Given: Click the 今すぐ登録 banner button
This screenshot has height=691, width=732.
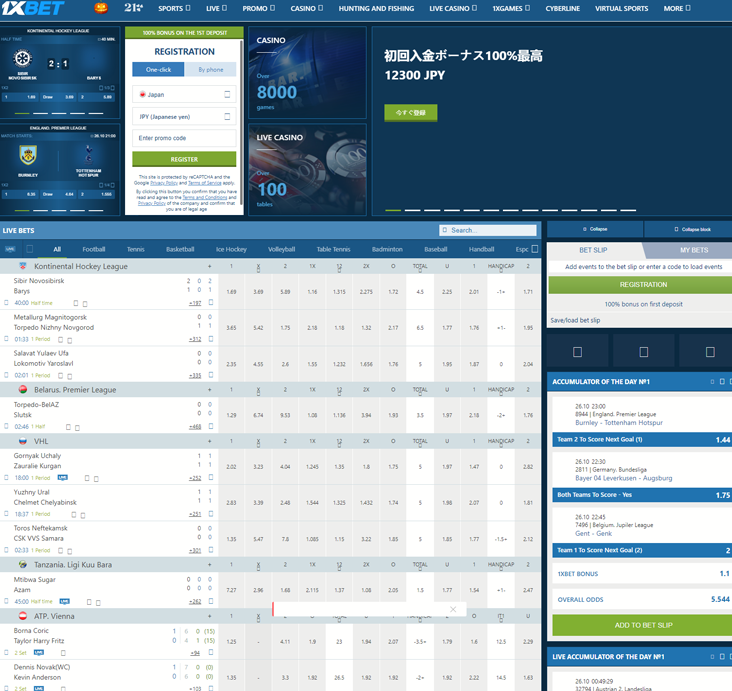Looking at the screenshot, I should point(411,113).
